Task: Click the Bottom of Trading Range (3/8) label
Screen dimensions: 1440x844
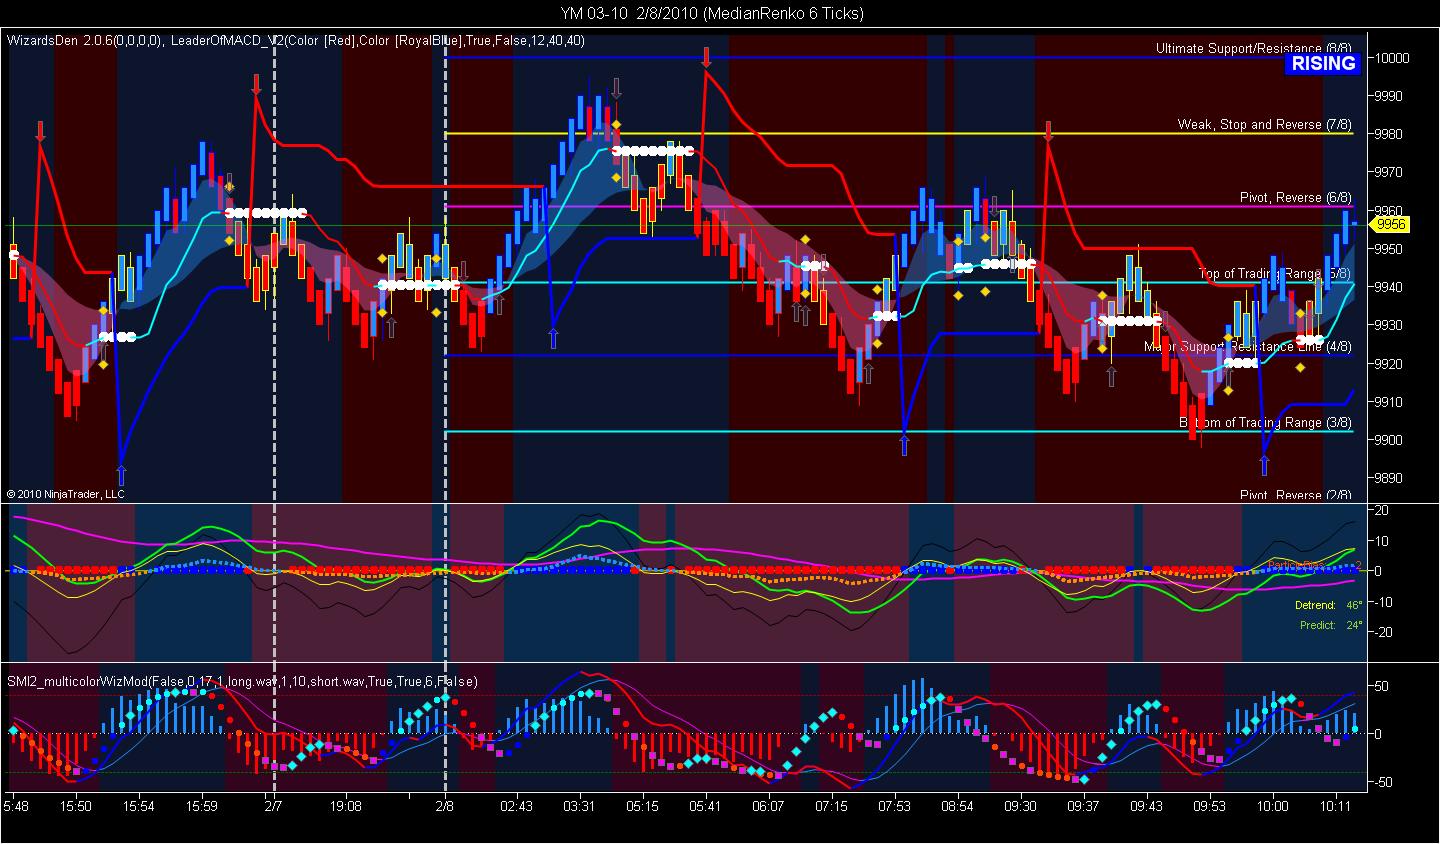Action: pos(1266,422)
